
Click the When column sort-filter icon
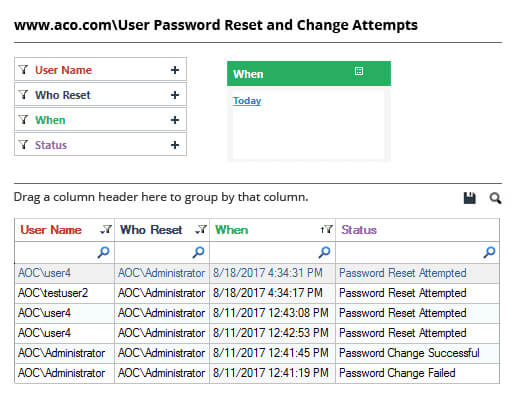coord(326,229)
